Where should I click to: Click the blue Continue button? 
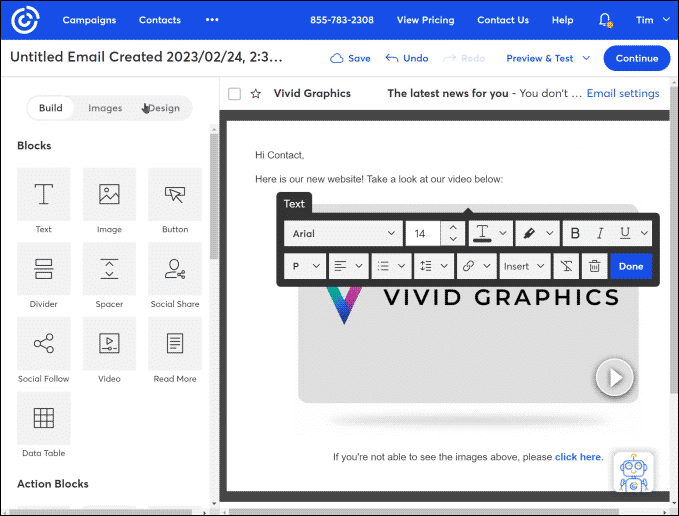pos(637,58)
